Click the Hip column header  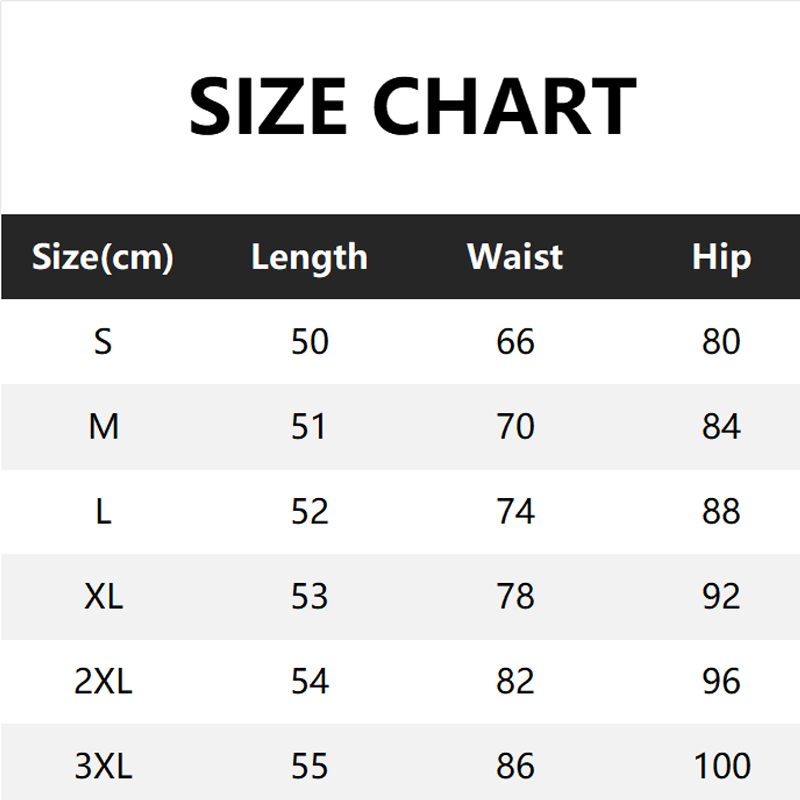[721, 257]
